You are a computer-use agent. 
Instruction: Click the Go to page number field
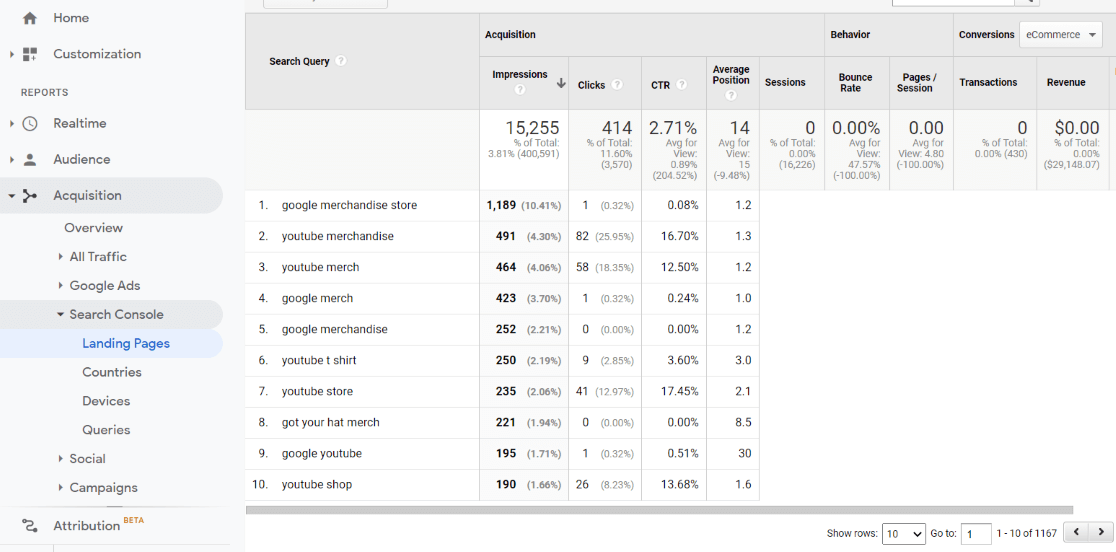pos(976,533)
